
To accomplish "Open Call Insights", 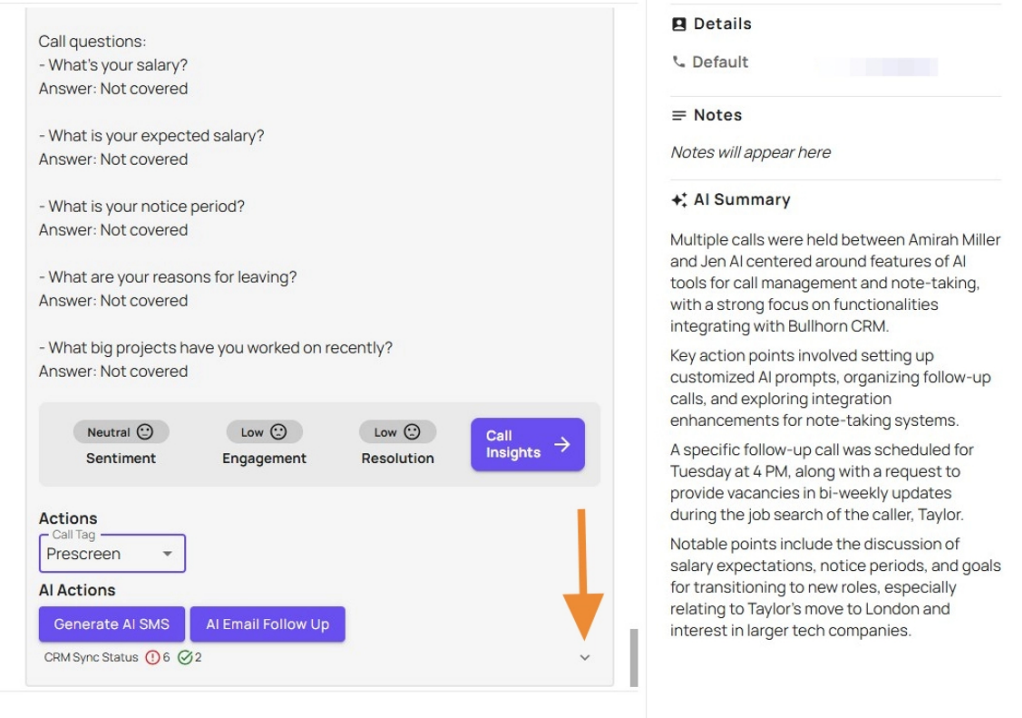I will [x=527, y=444].
